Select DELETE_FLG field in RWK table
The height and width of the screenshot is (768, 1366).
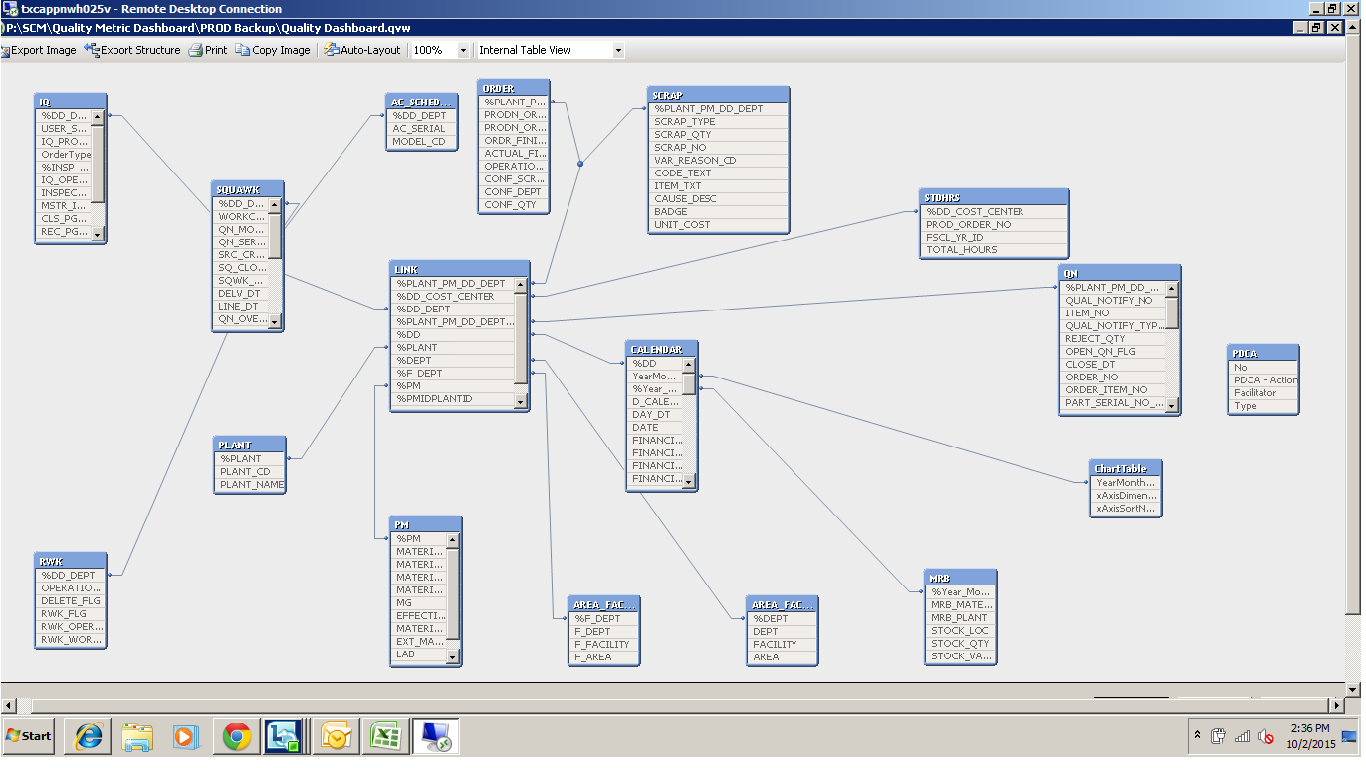click(70, 601)
